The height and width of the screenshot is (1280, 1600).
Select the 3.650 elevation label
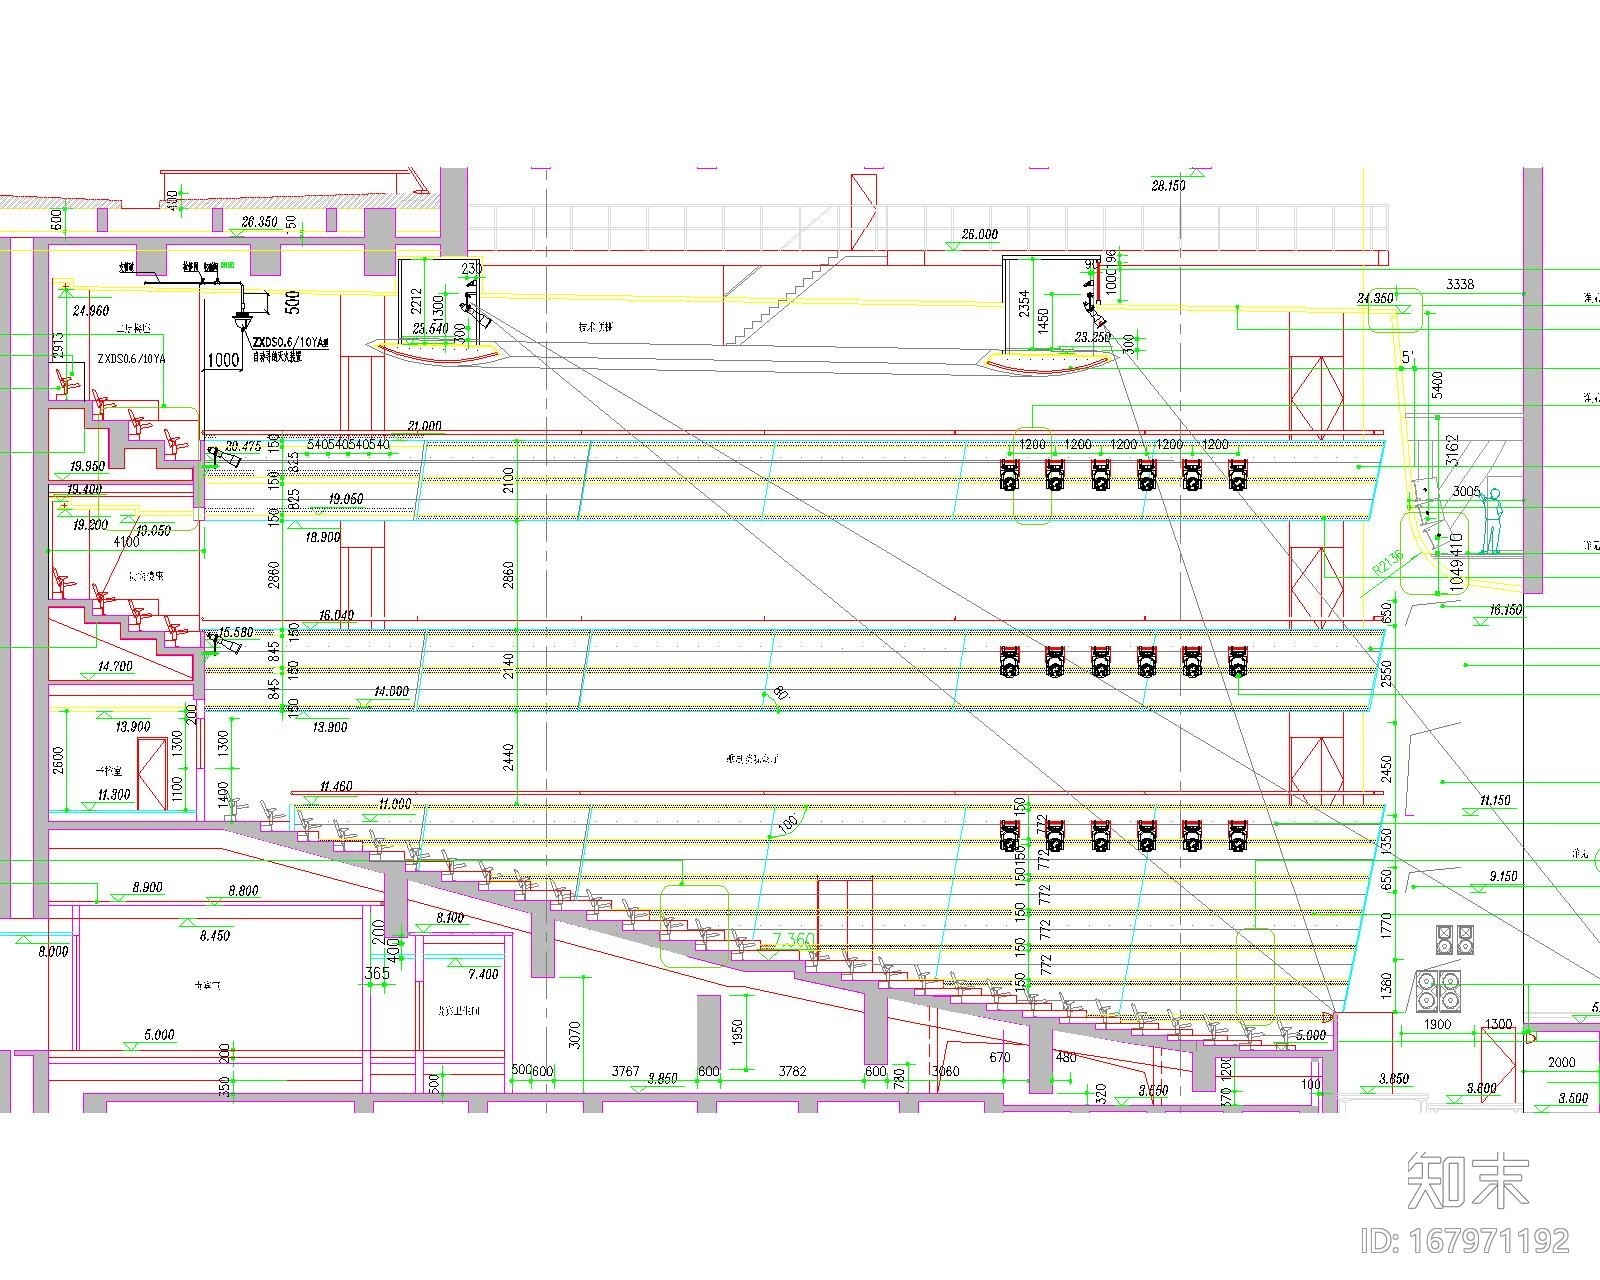click(x=1152, y=1091)
